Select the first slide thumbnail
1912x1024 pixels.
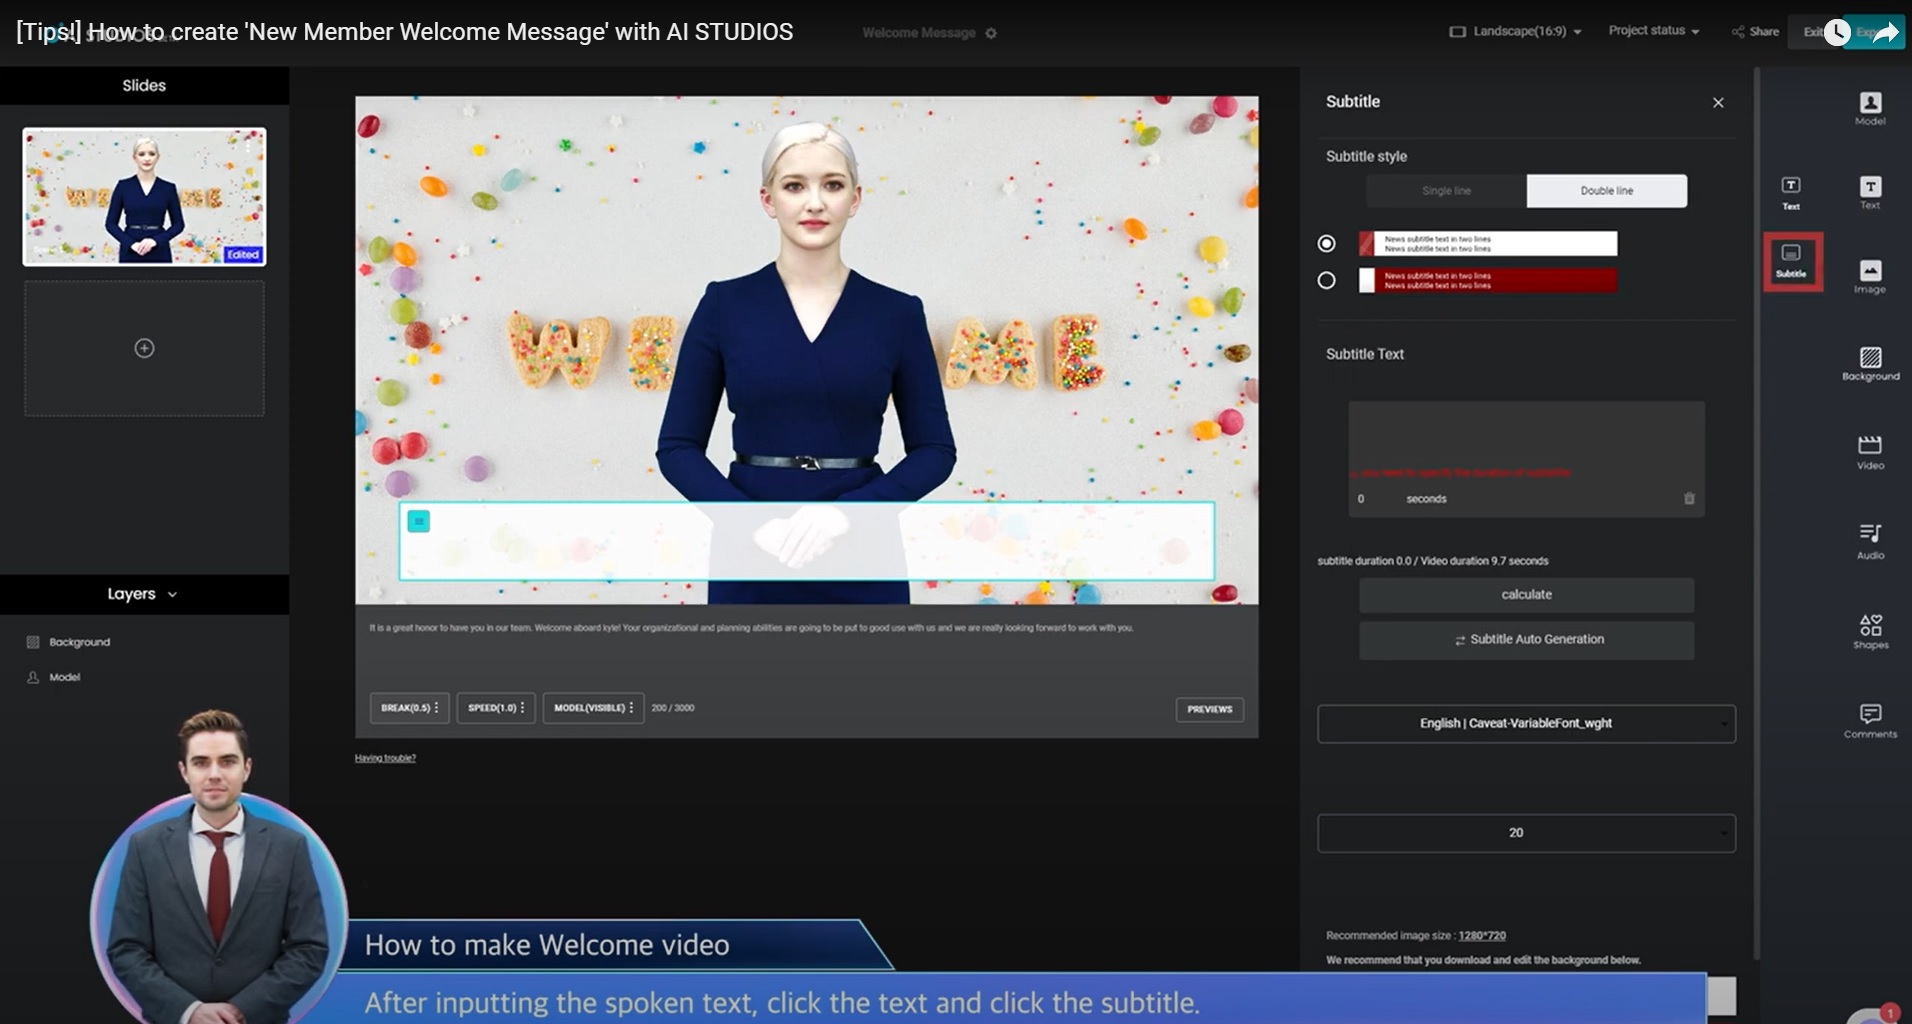[144, 196]
